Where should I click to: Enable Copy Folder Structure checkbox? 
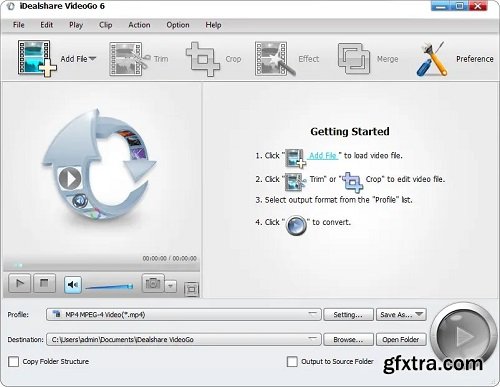(x=13, y=361)
